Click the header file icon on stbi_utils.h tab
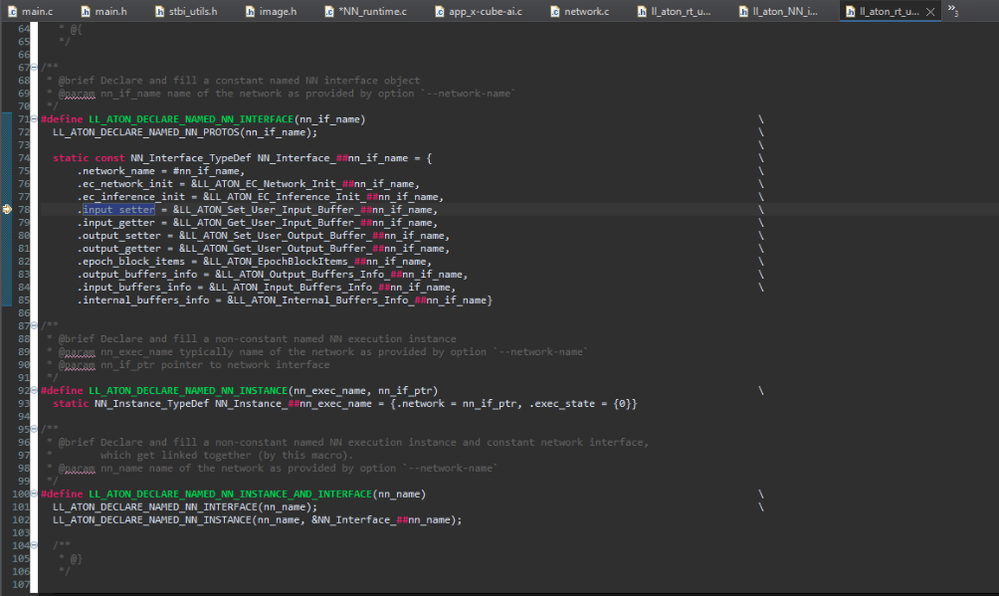The height and width of the screenshot is (596, 999). tap(161, 12)
